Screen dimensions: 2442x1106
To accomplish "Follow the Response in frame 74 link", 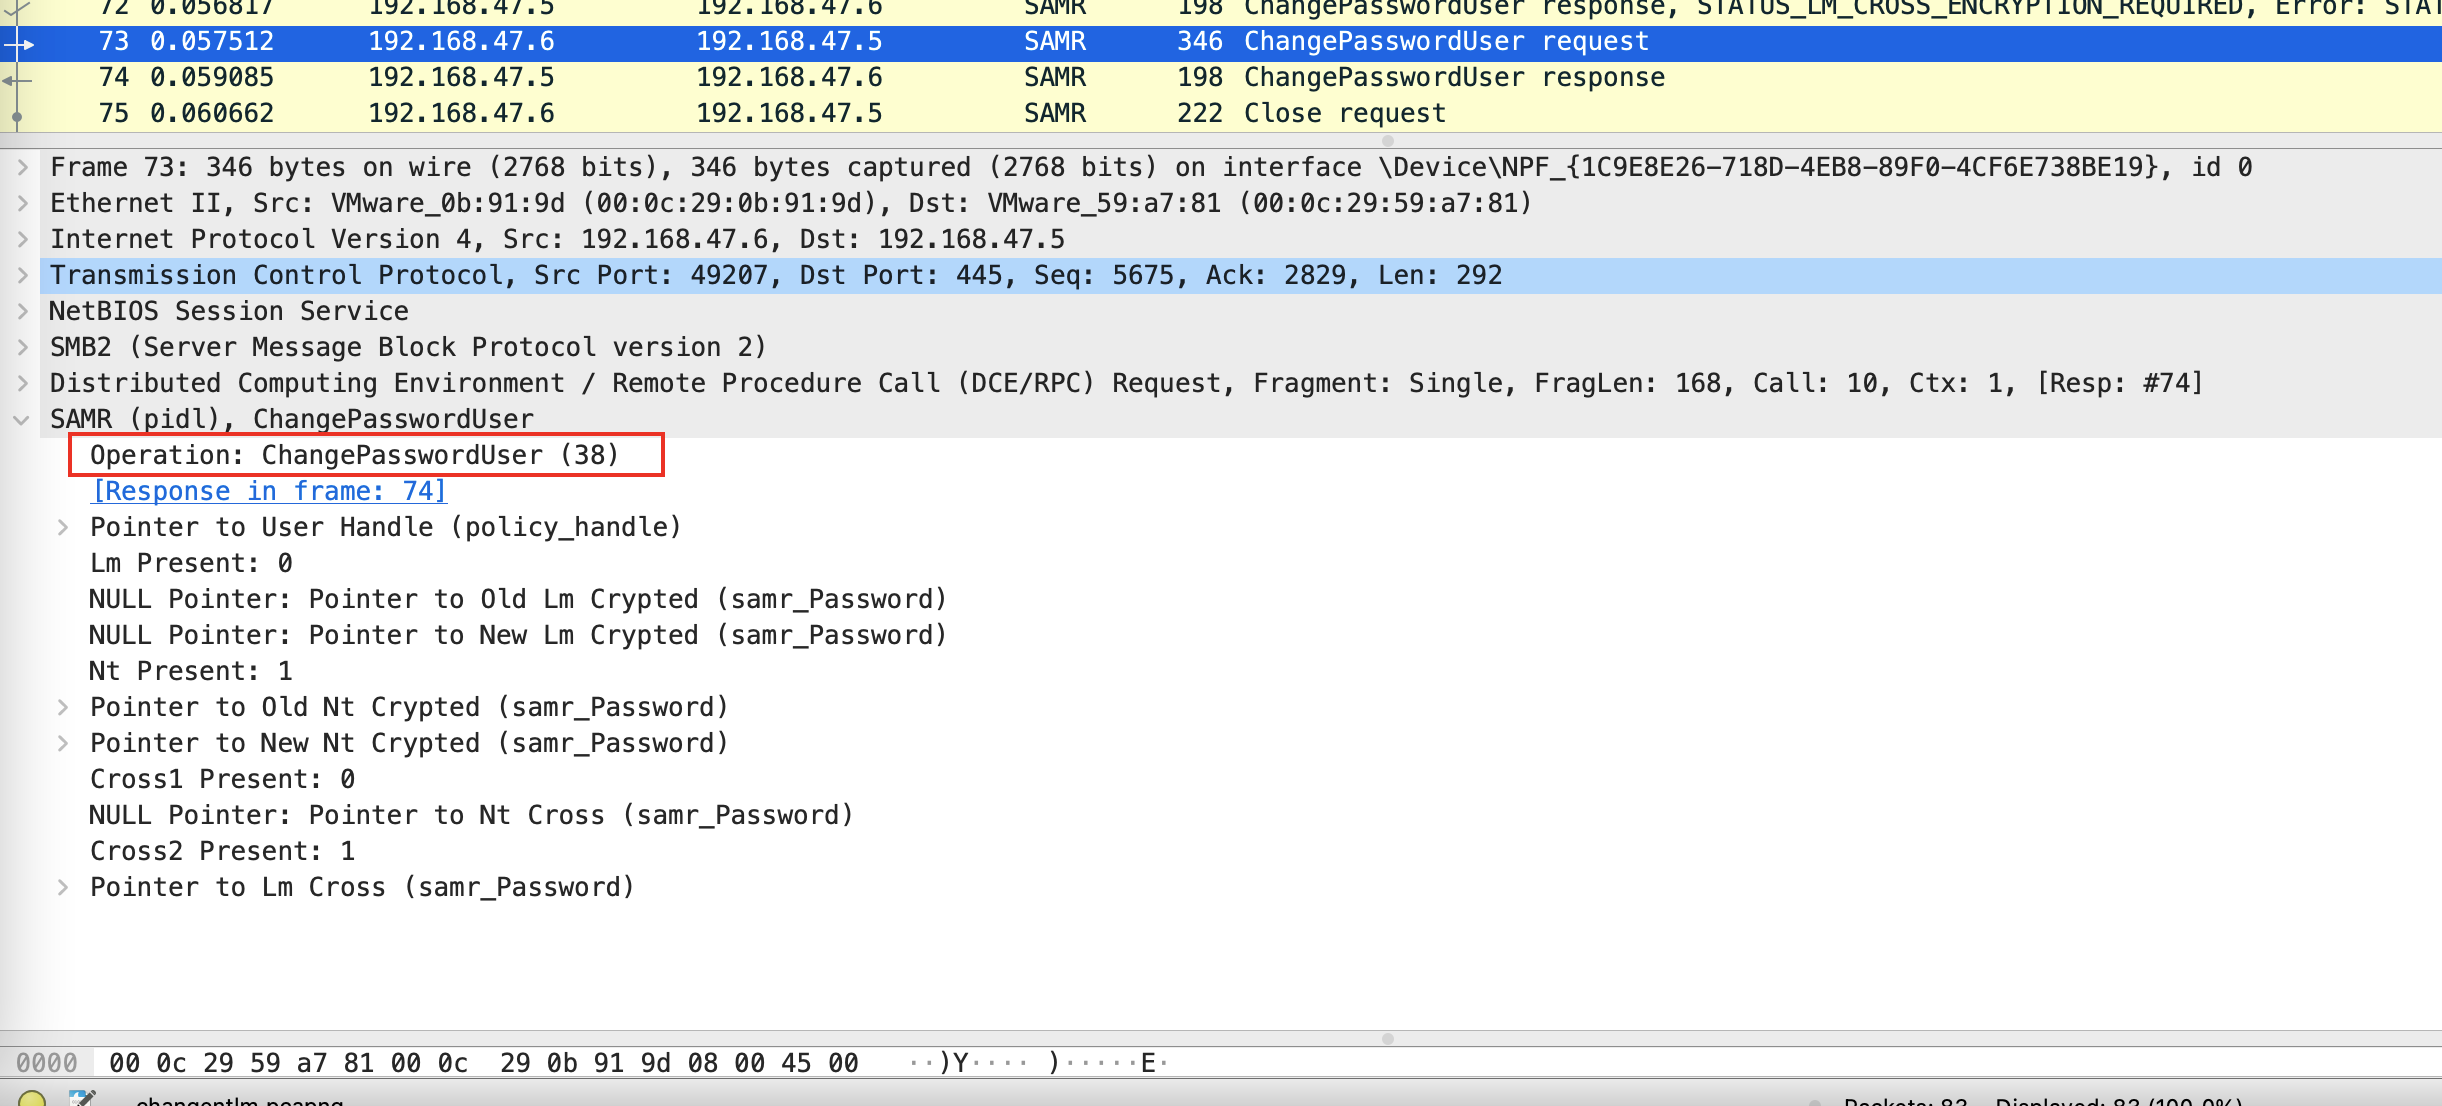I will 269,491.
